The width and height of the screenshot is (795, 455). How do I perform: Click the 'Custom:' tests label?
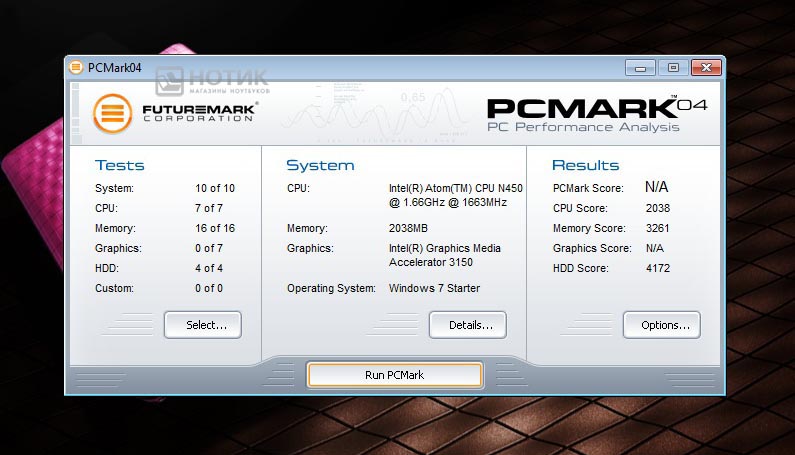click(x=114, y=288)
